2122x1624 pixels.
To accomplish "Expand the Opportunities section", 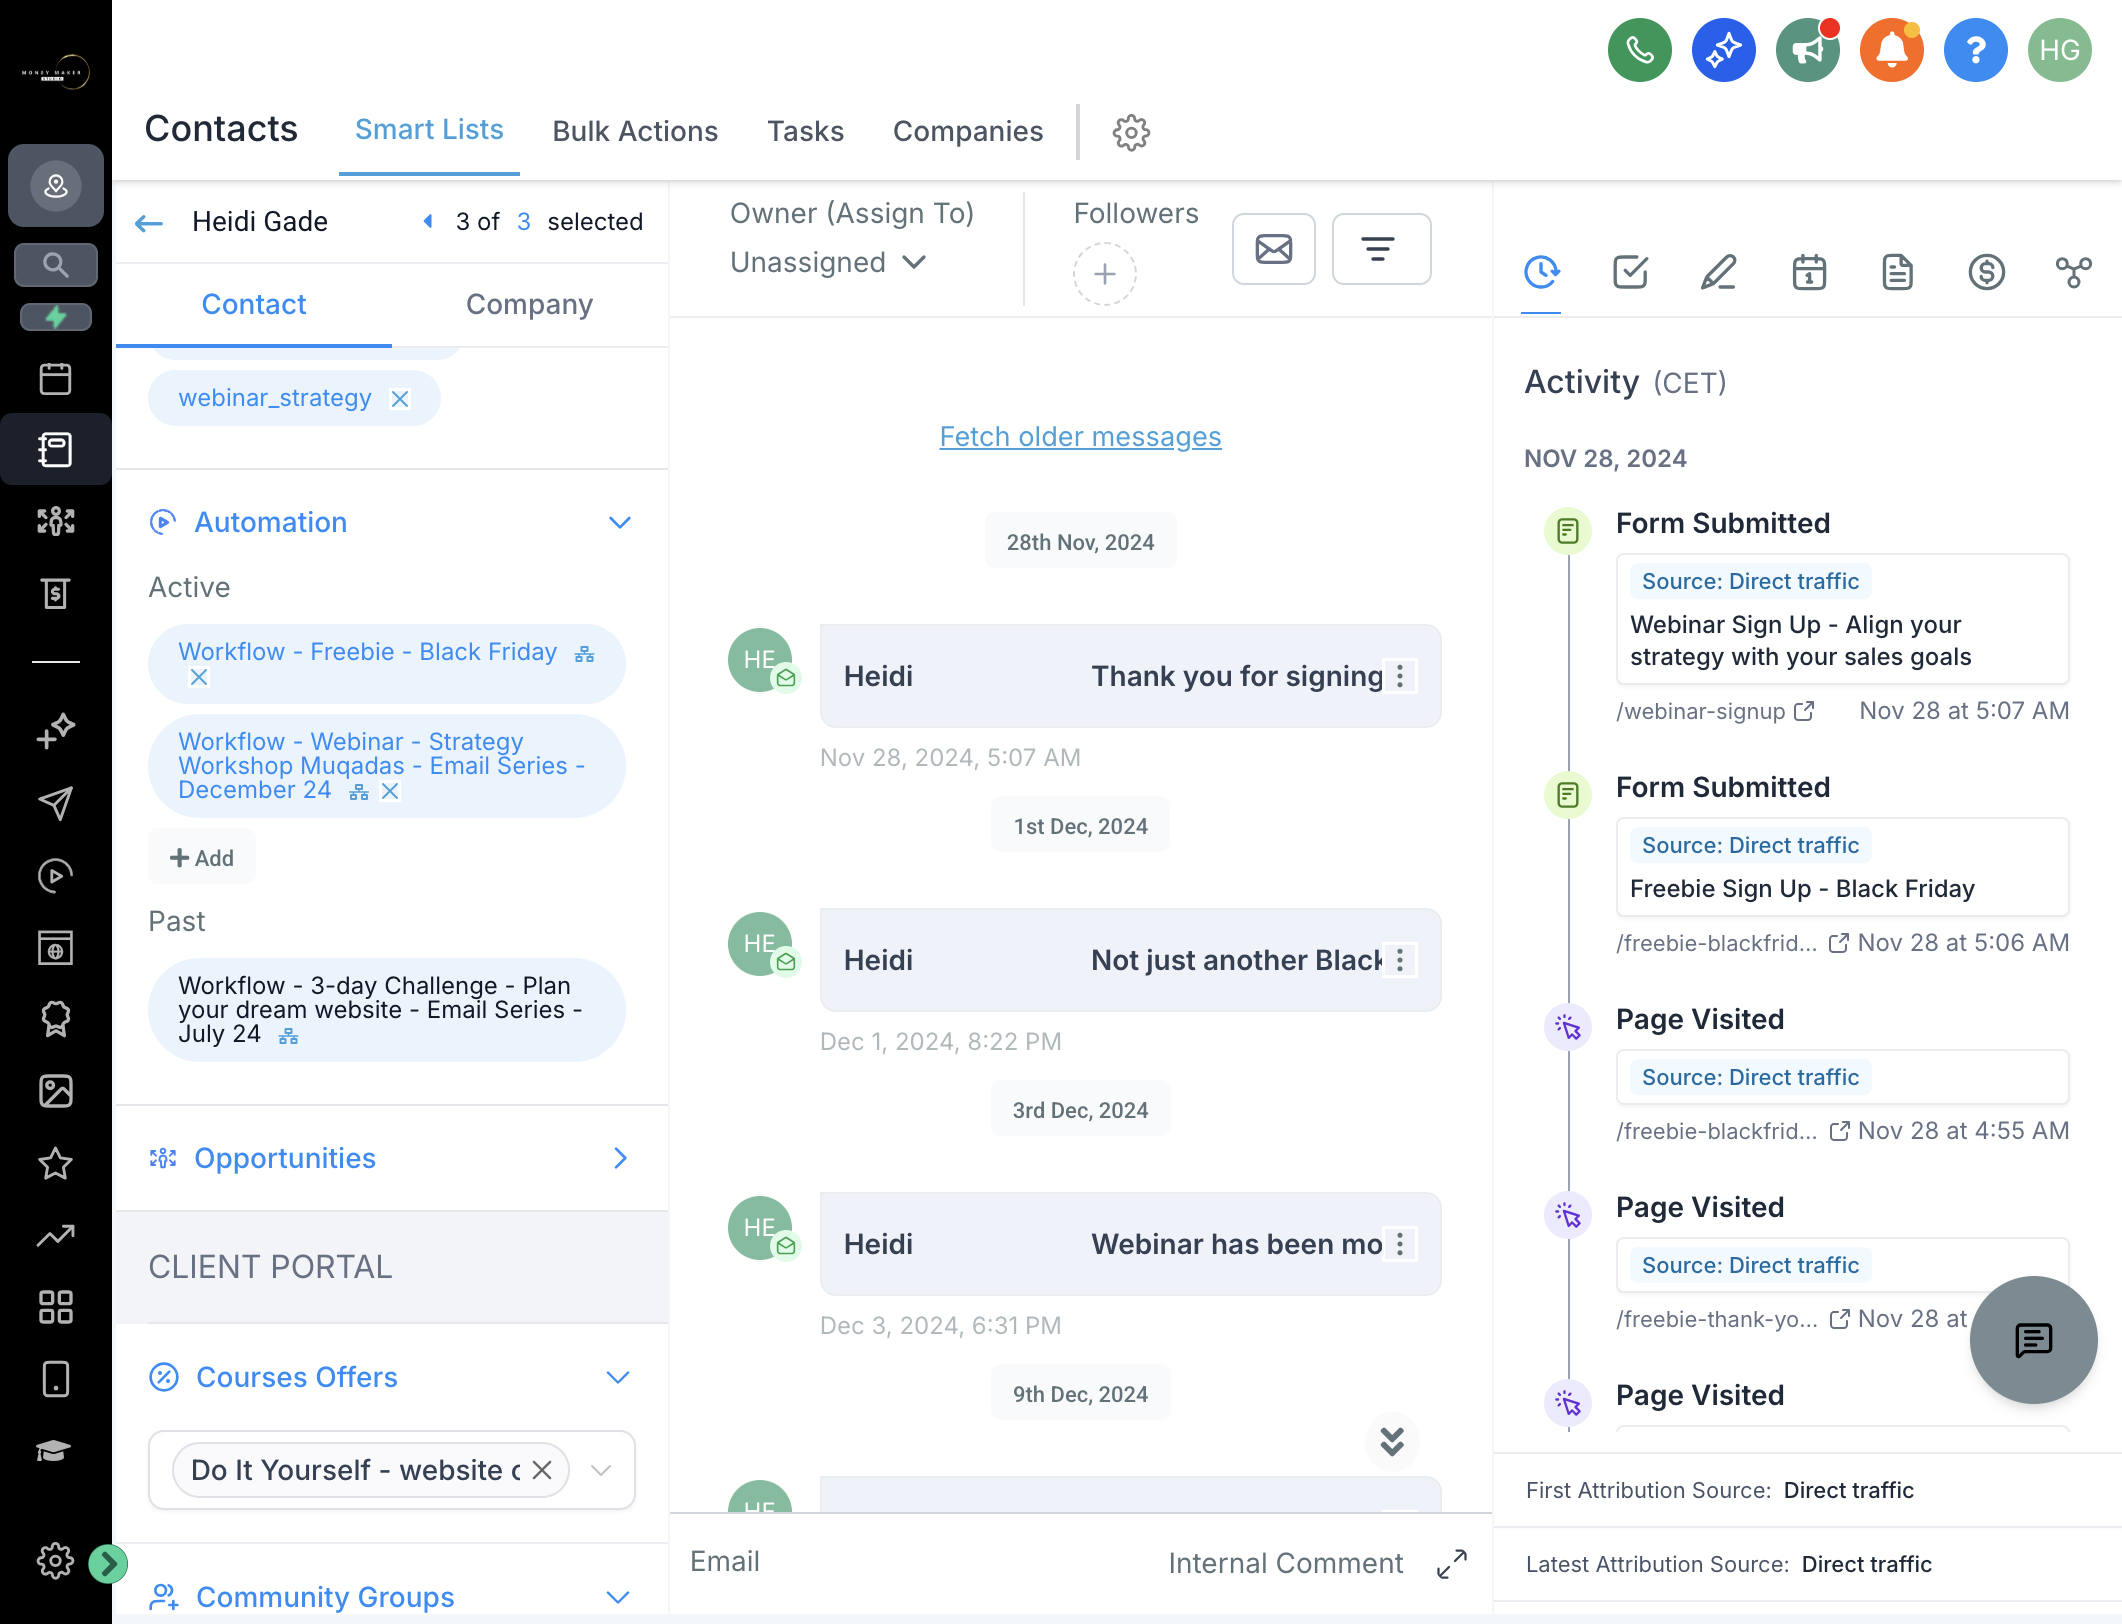I will [x=620, y=1158].
